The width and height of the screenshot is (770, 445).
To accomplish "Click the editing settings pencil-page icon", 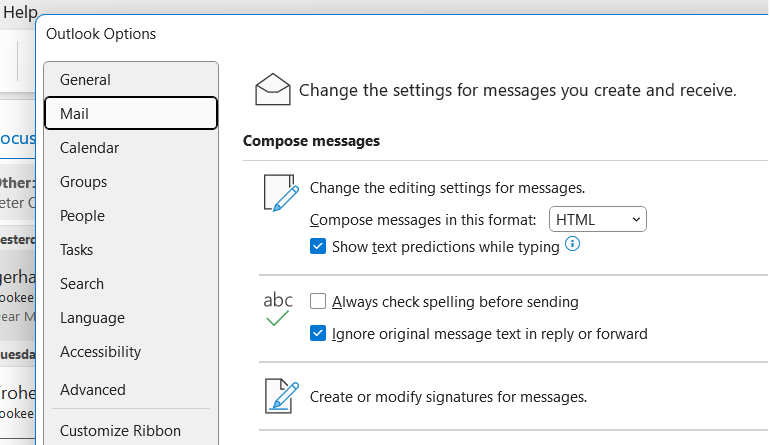I will [x=280, y=193].
